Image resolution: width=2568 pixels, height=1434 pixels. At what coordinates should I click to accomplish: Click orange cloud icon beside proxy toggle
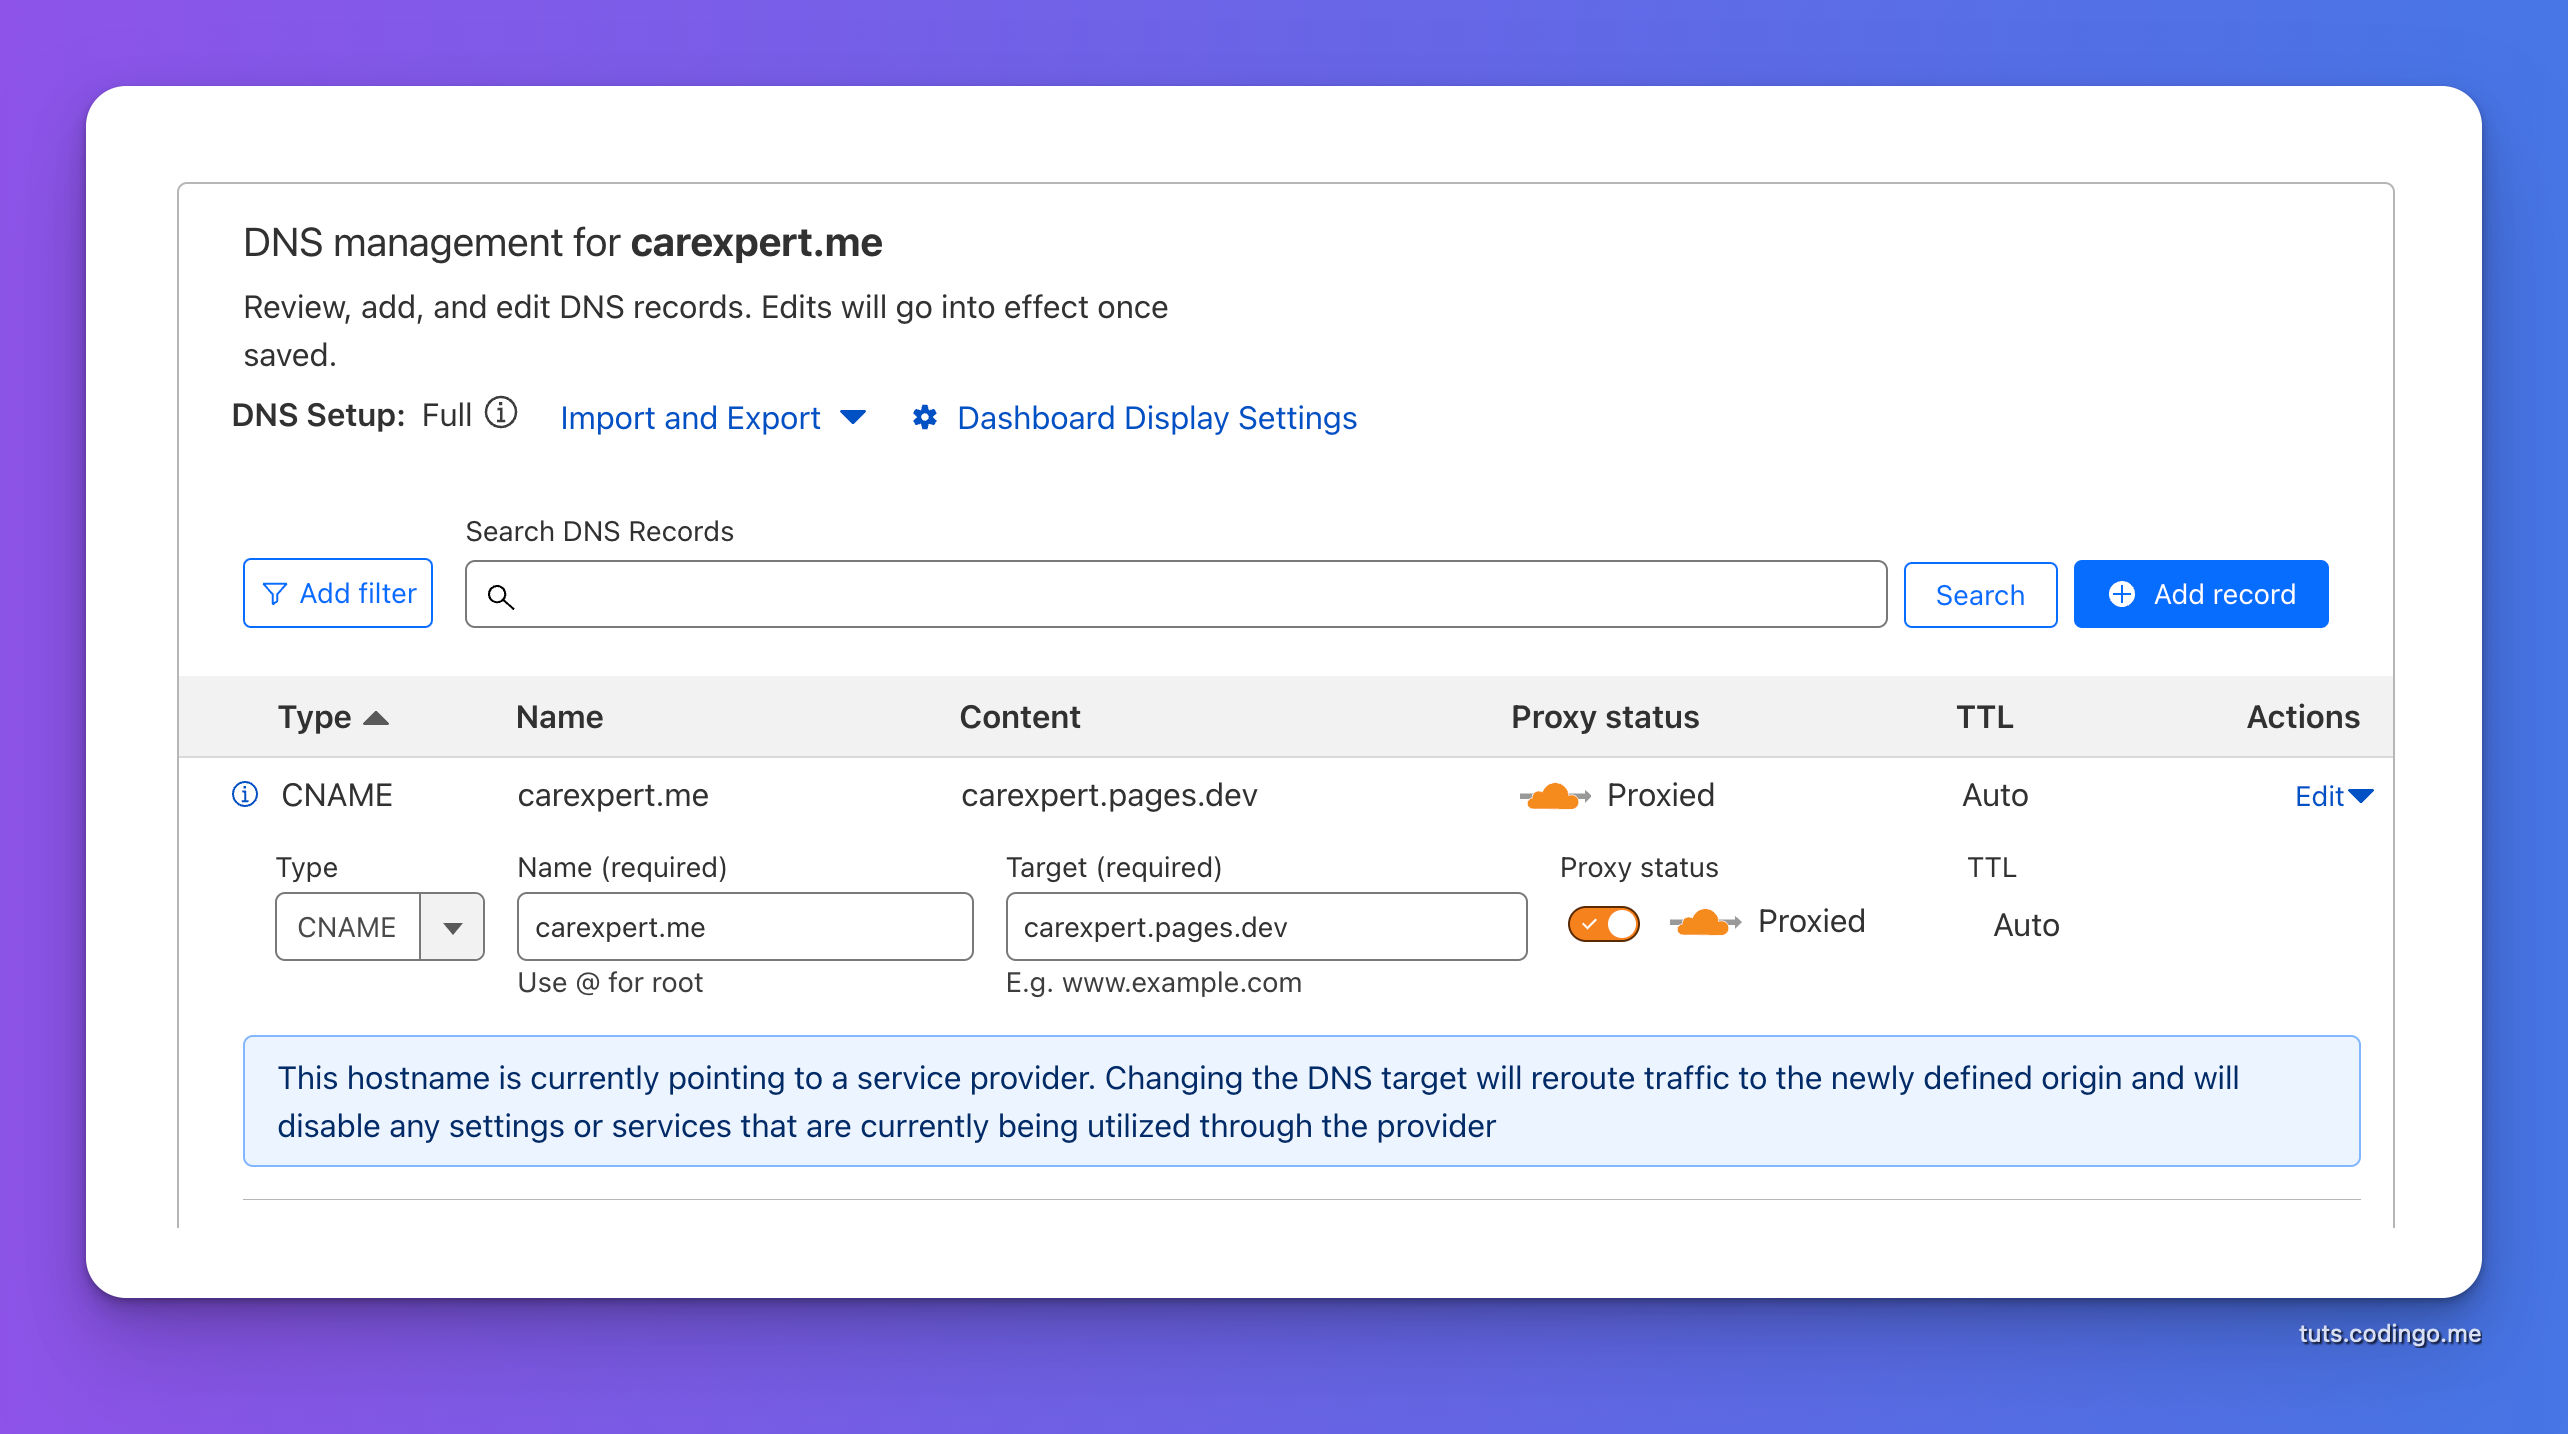[x=1705, y=922]
